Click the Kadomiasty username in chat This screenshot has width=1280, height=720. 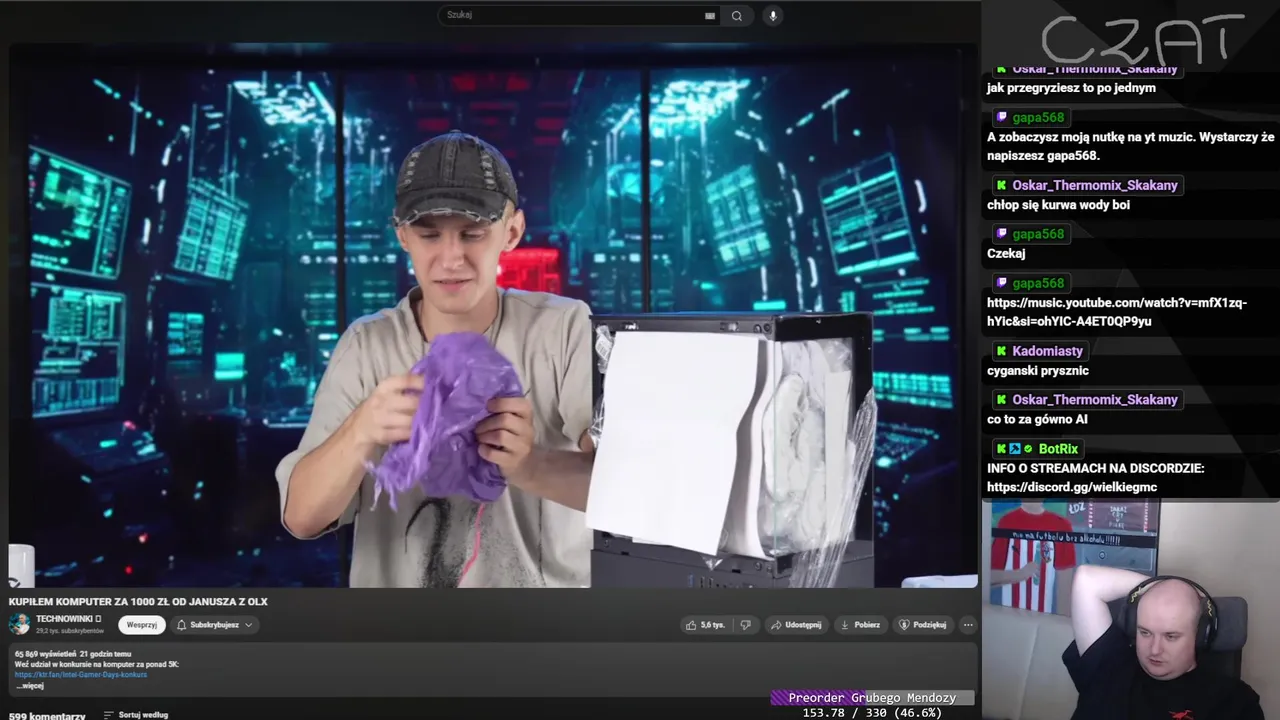tap(1047, 351)
